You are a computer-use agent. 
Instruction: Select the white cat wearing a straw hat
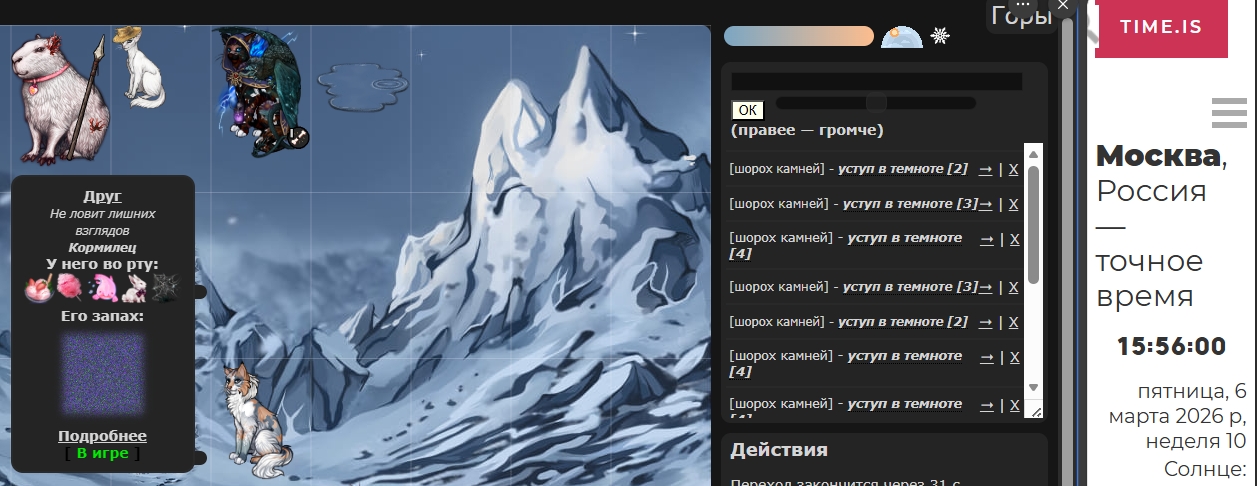pos(142,67)
